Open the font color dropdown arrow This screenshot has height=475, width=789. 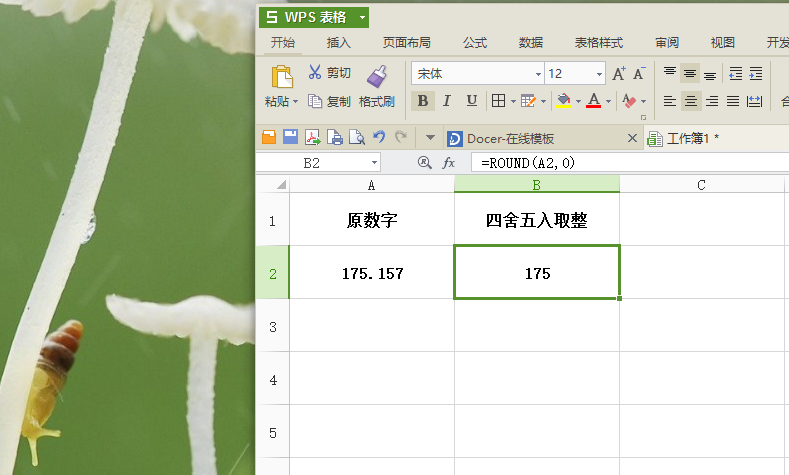[608, 102]
